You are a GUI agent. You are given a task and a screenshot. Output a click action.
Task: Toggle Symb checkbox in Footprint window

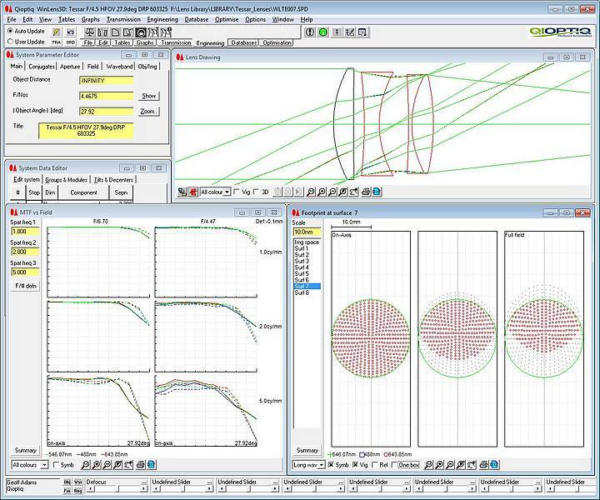pyautogui.click(x=331, y=465)
